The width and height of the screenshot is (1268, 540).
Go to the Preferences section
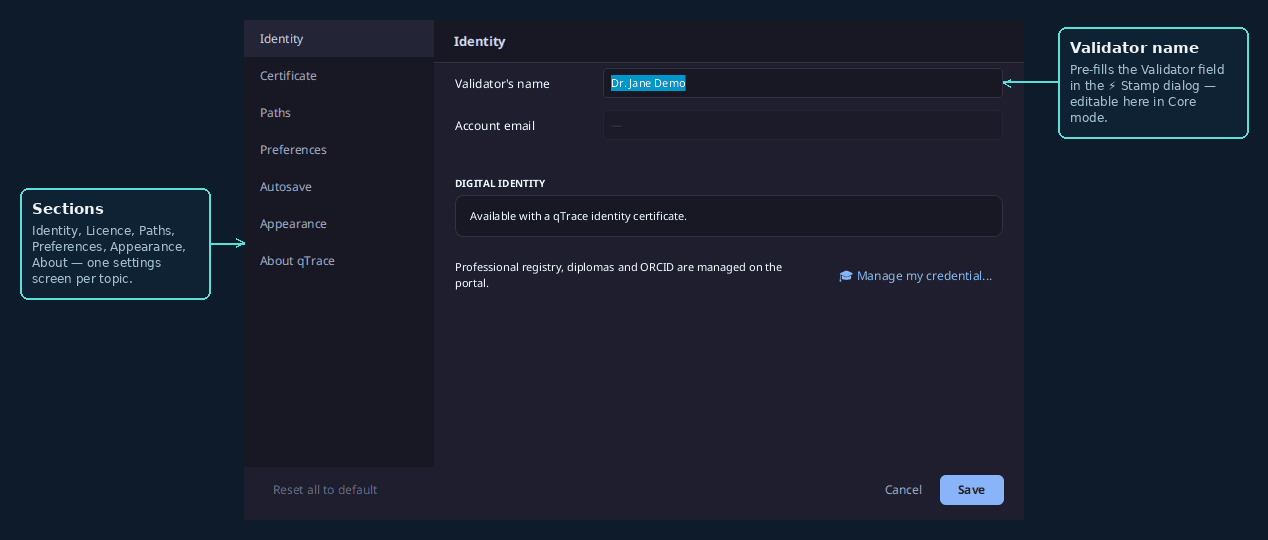click(x=339, y=150)
